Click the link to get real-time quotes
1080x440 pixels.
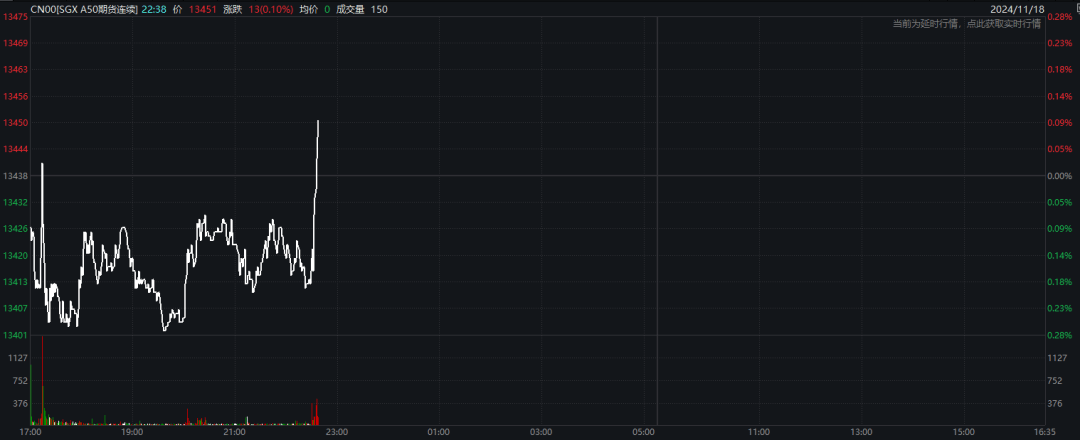tap(966, 23)
